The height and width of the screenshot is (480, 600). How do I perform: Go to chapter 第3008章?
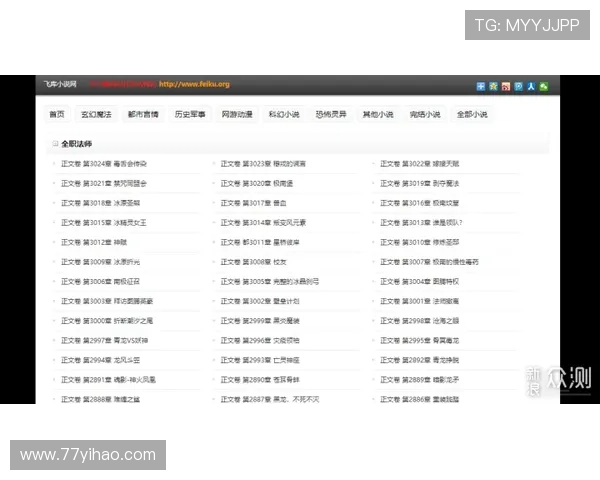(x=253, y=262)
